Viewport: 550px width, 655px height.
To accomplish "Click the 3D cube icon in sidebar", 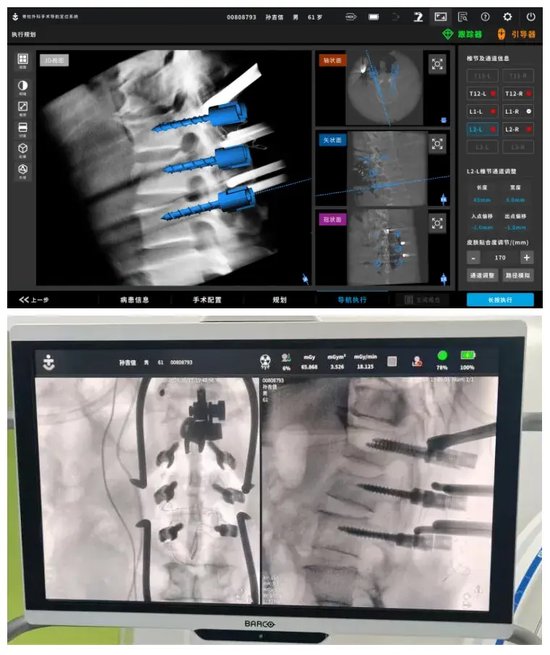I will (23, 148).
